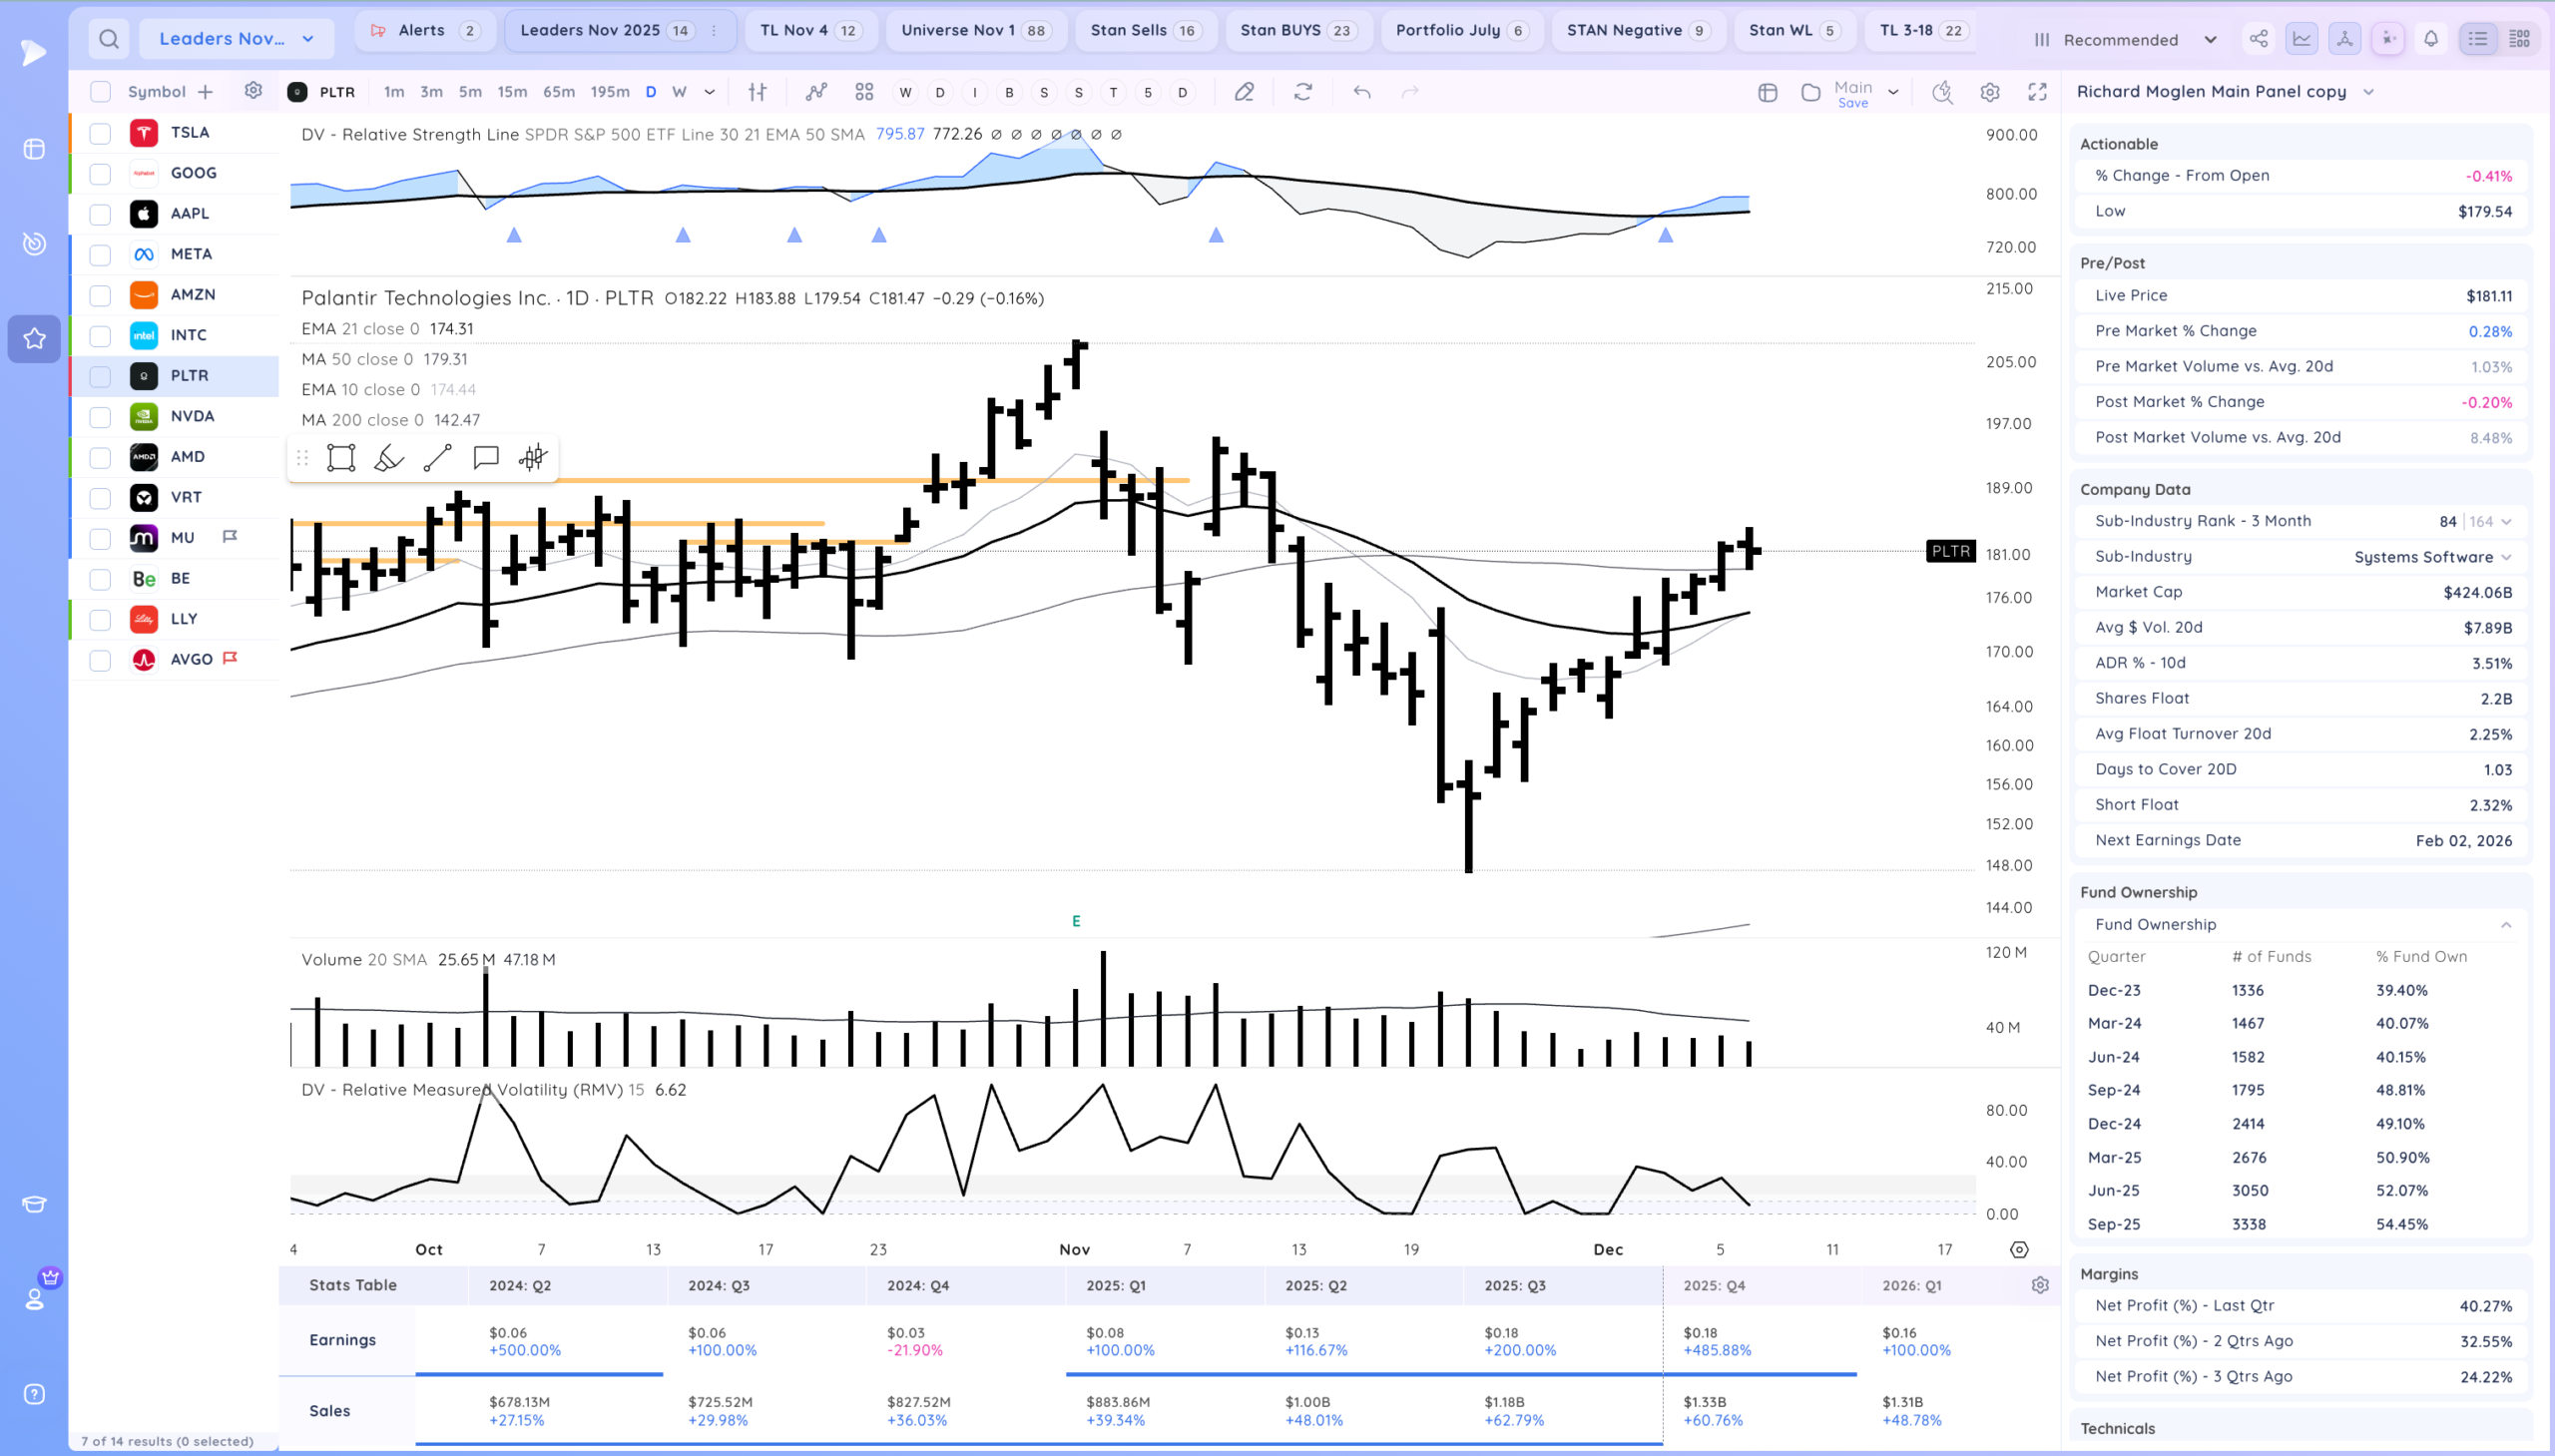Viewport: 2555px width, 1456px height.
Task: Open the Leaders Nov watchlist dropdown
Action: point(236,39)
